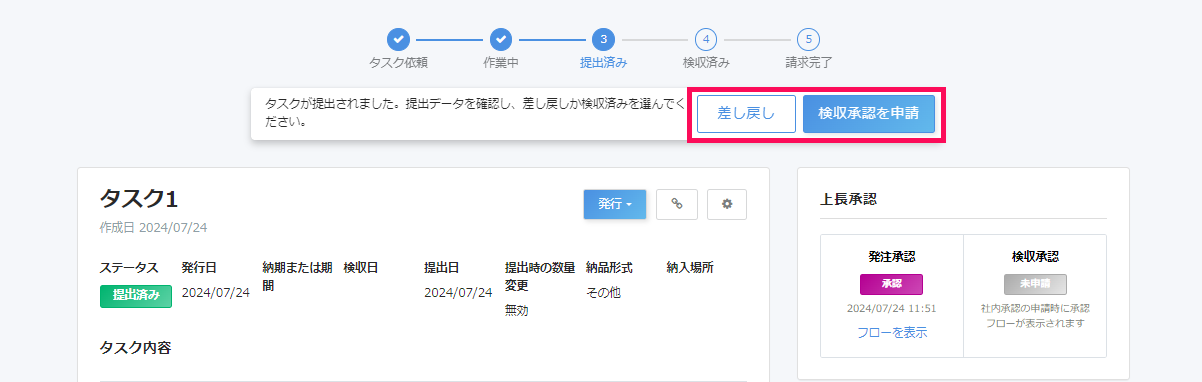The image size is (1202, 382).
Task: Click the 検収承認を申請 button
Action: [x=868, y=114]
